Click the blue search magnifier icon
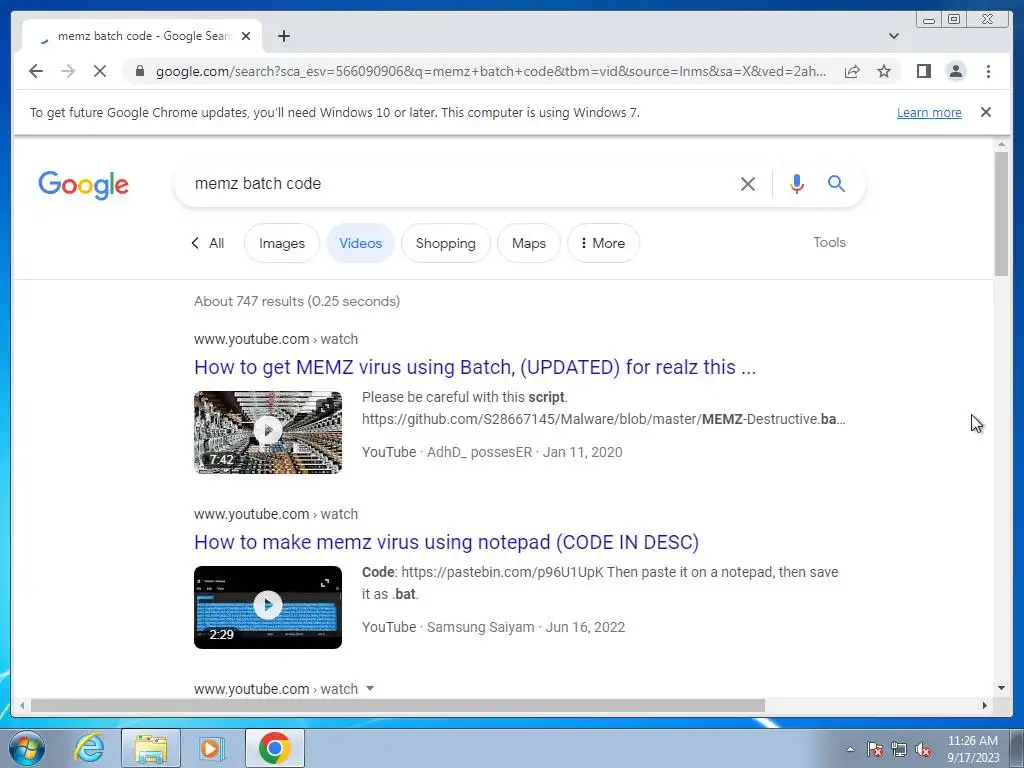The height and width of the screenshot is (768, 1024). click(x=837, y=184)
